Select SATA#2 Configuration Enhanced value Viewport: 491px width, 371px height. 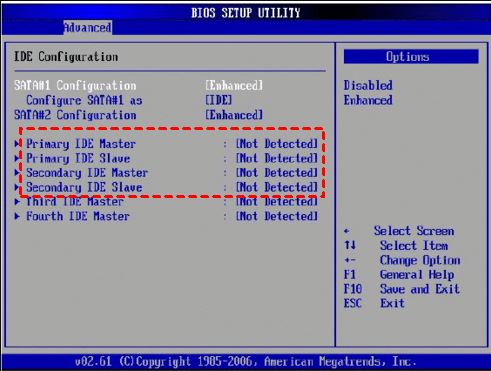(234, 115)
